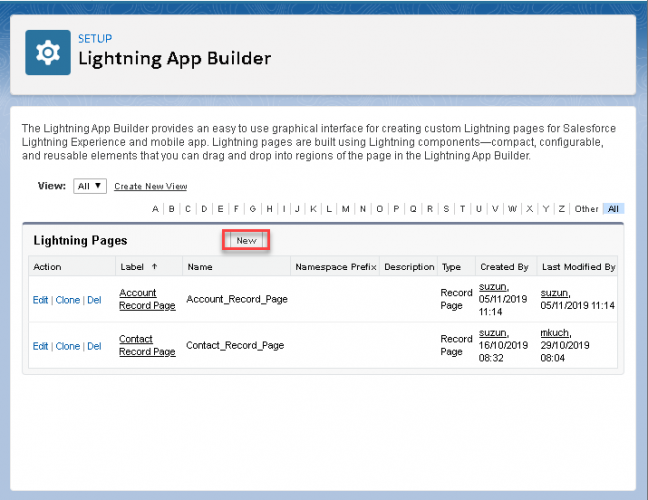
Task: Select the Other alphabet filter
Action: click(586, 209)
